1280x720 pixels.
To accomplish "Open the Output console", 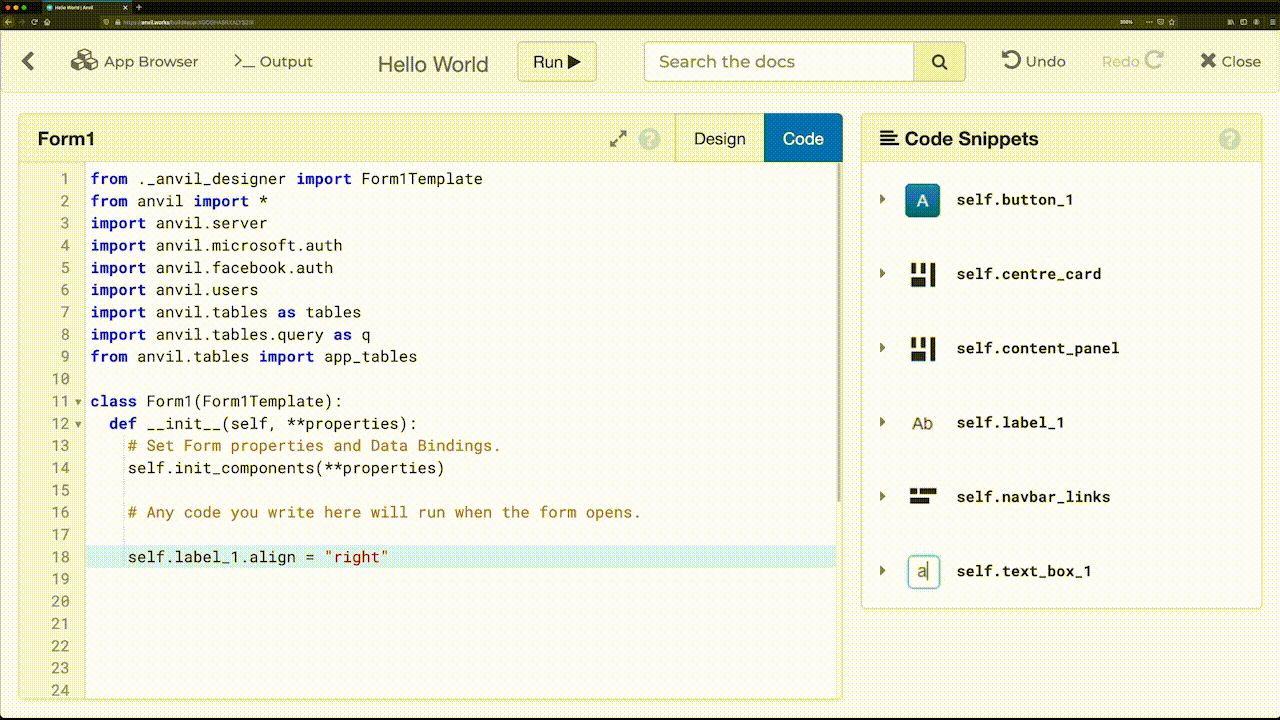I will coord(272,61).
